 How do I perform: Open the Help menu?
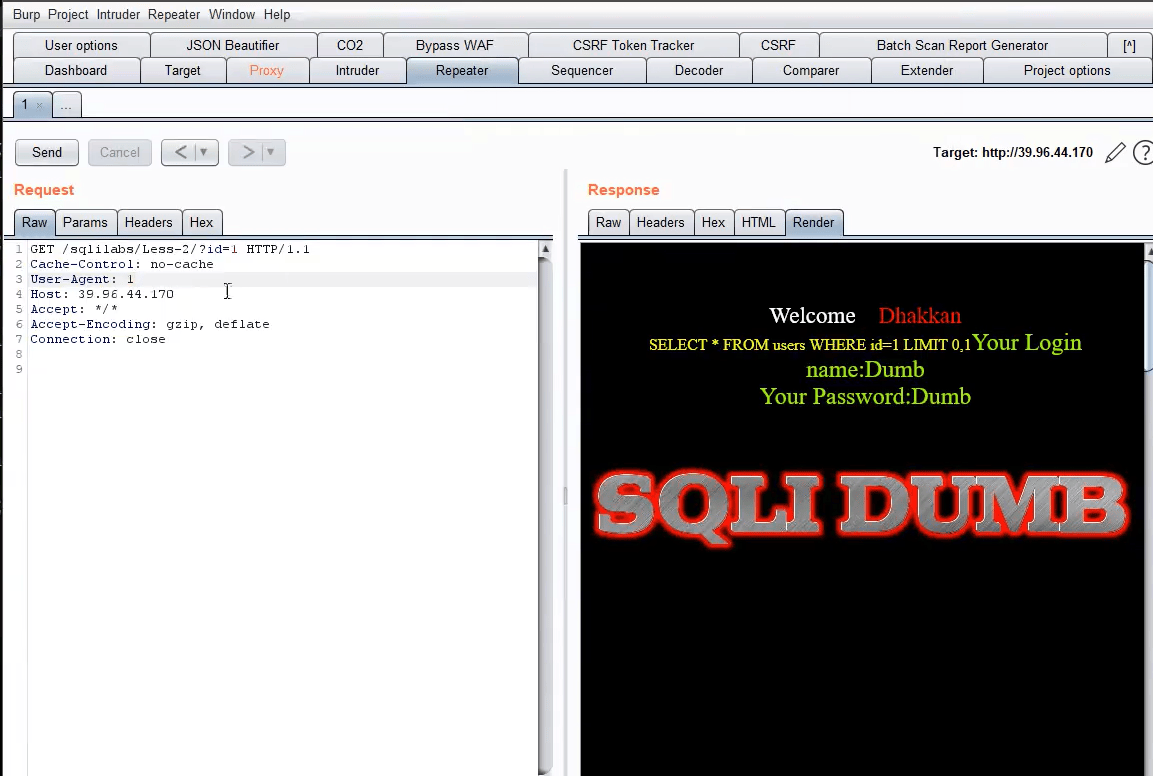pos(277,14)
